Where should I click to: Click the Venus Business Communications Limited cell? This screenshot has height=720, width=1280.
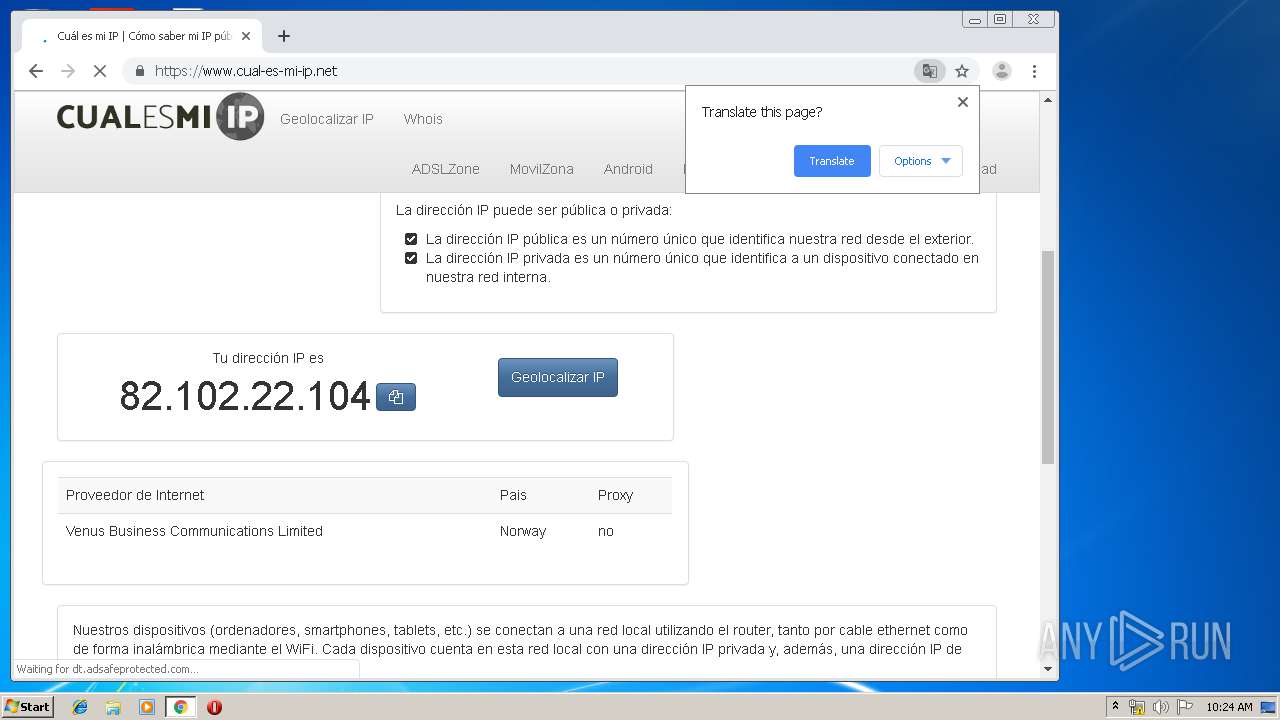194,531
